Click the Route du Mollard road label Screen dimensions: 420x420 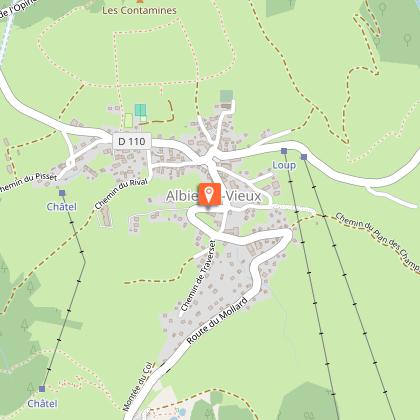tap(217, 321)
